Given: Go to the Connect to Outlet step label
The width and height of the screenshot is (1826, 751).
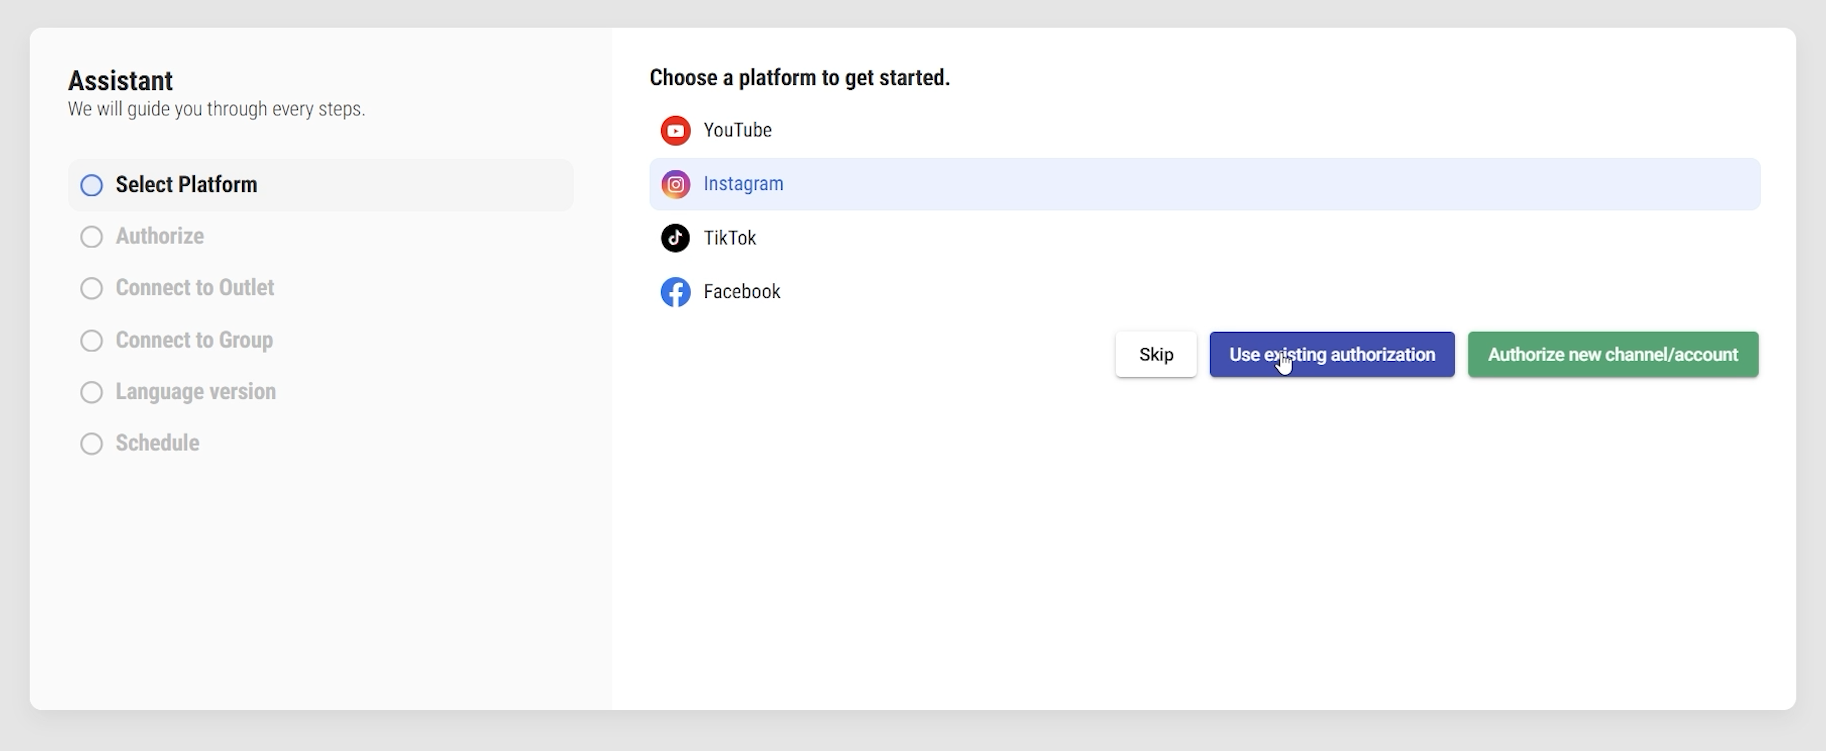Looking at the screenshot, I should click(194, 288).
